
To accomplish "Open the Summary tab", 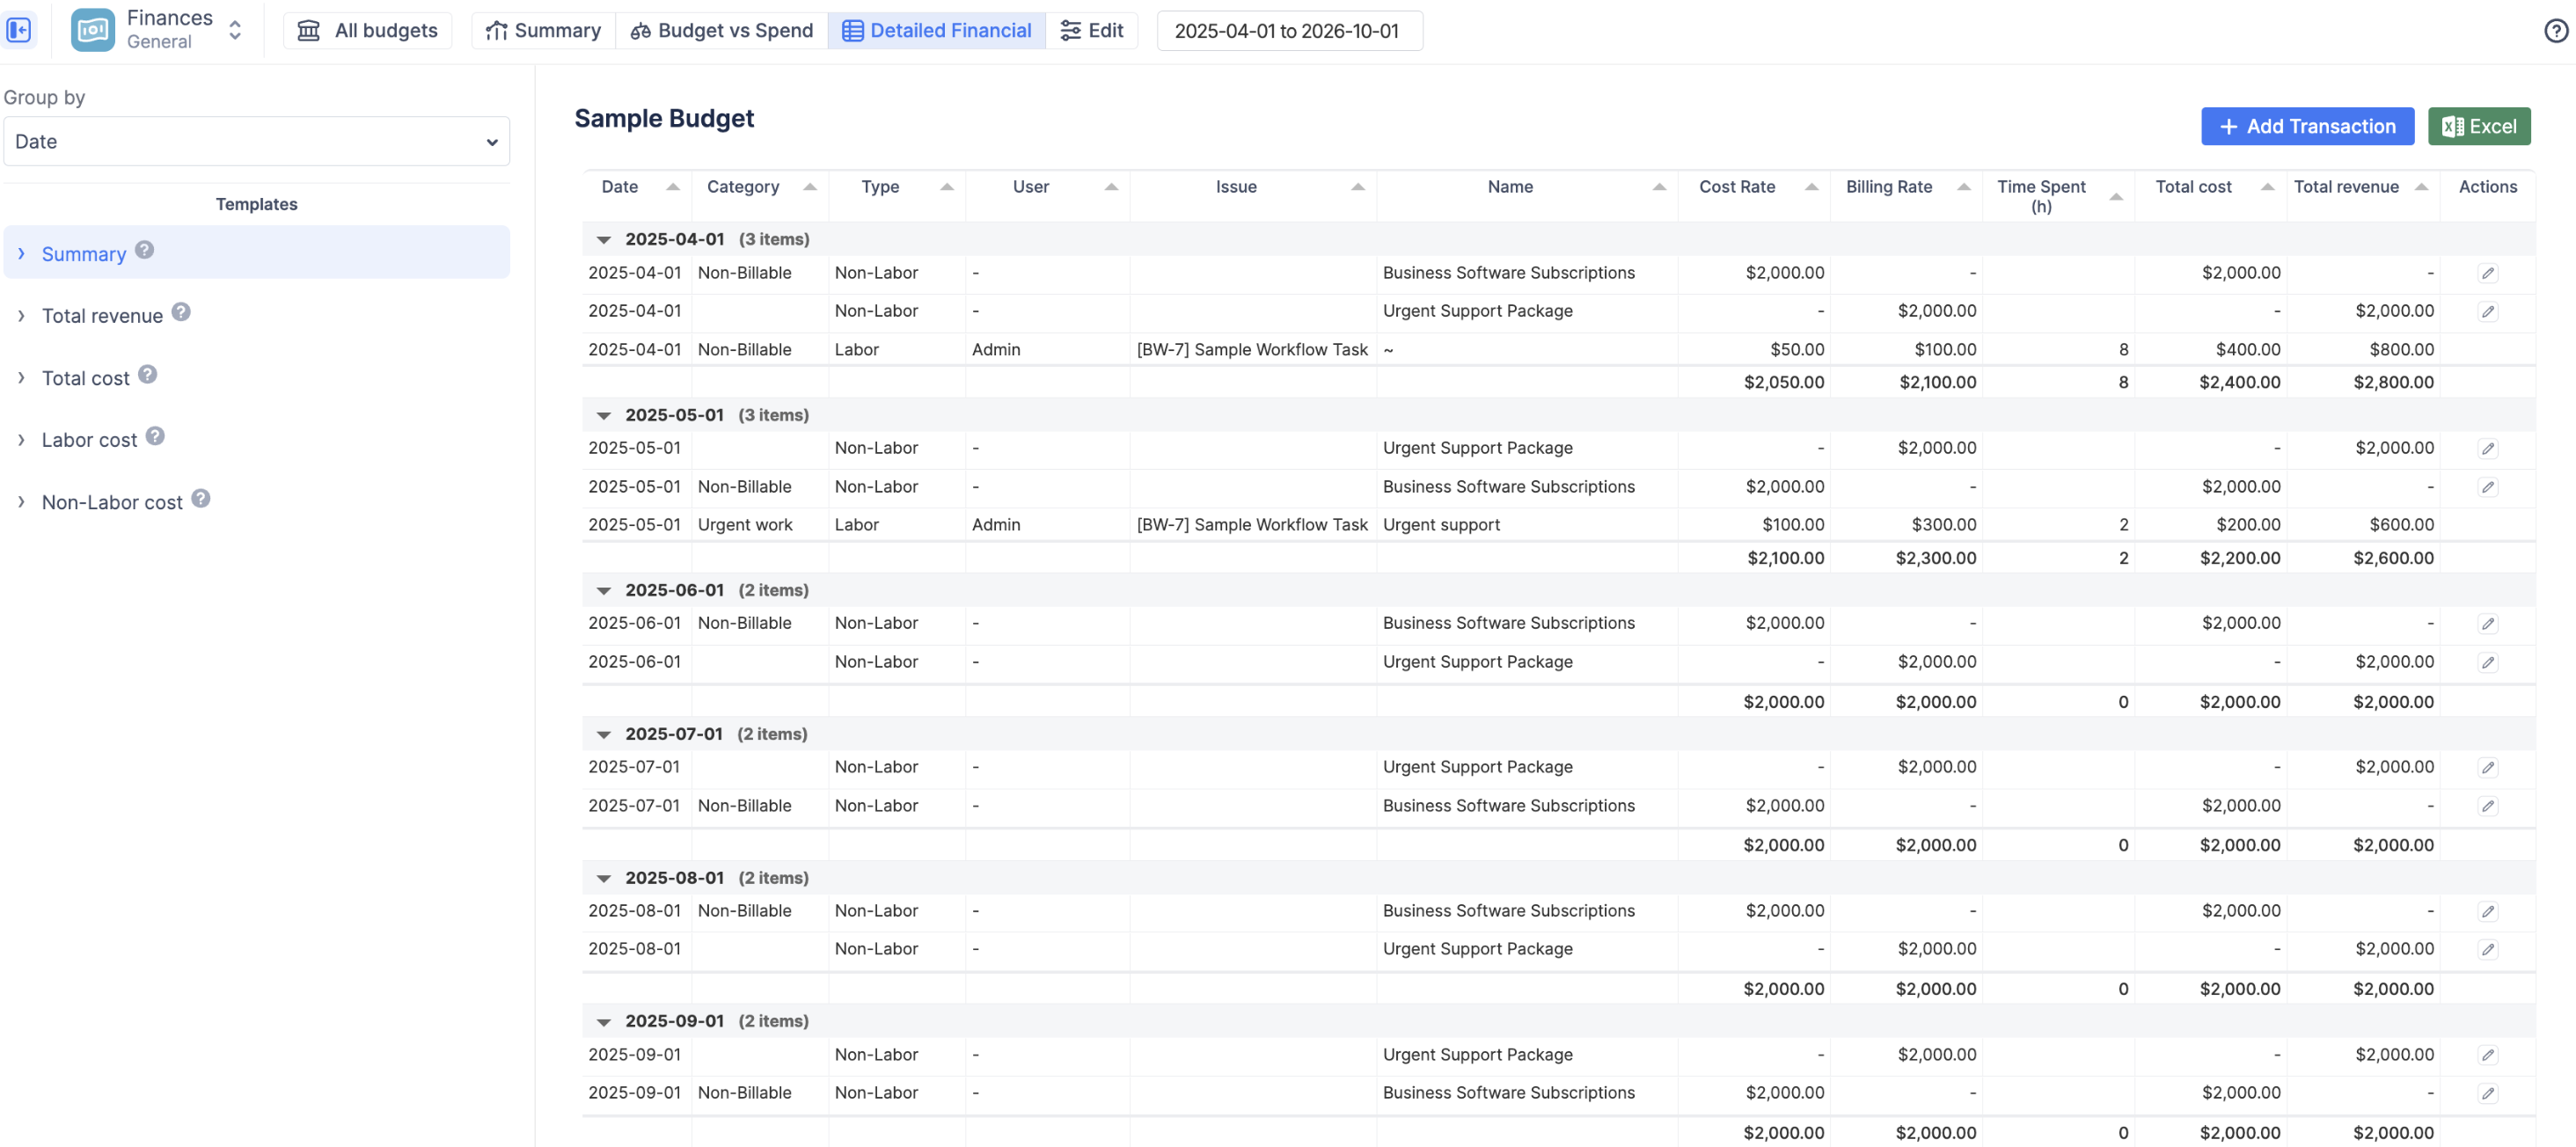I will [543, 30].
